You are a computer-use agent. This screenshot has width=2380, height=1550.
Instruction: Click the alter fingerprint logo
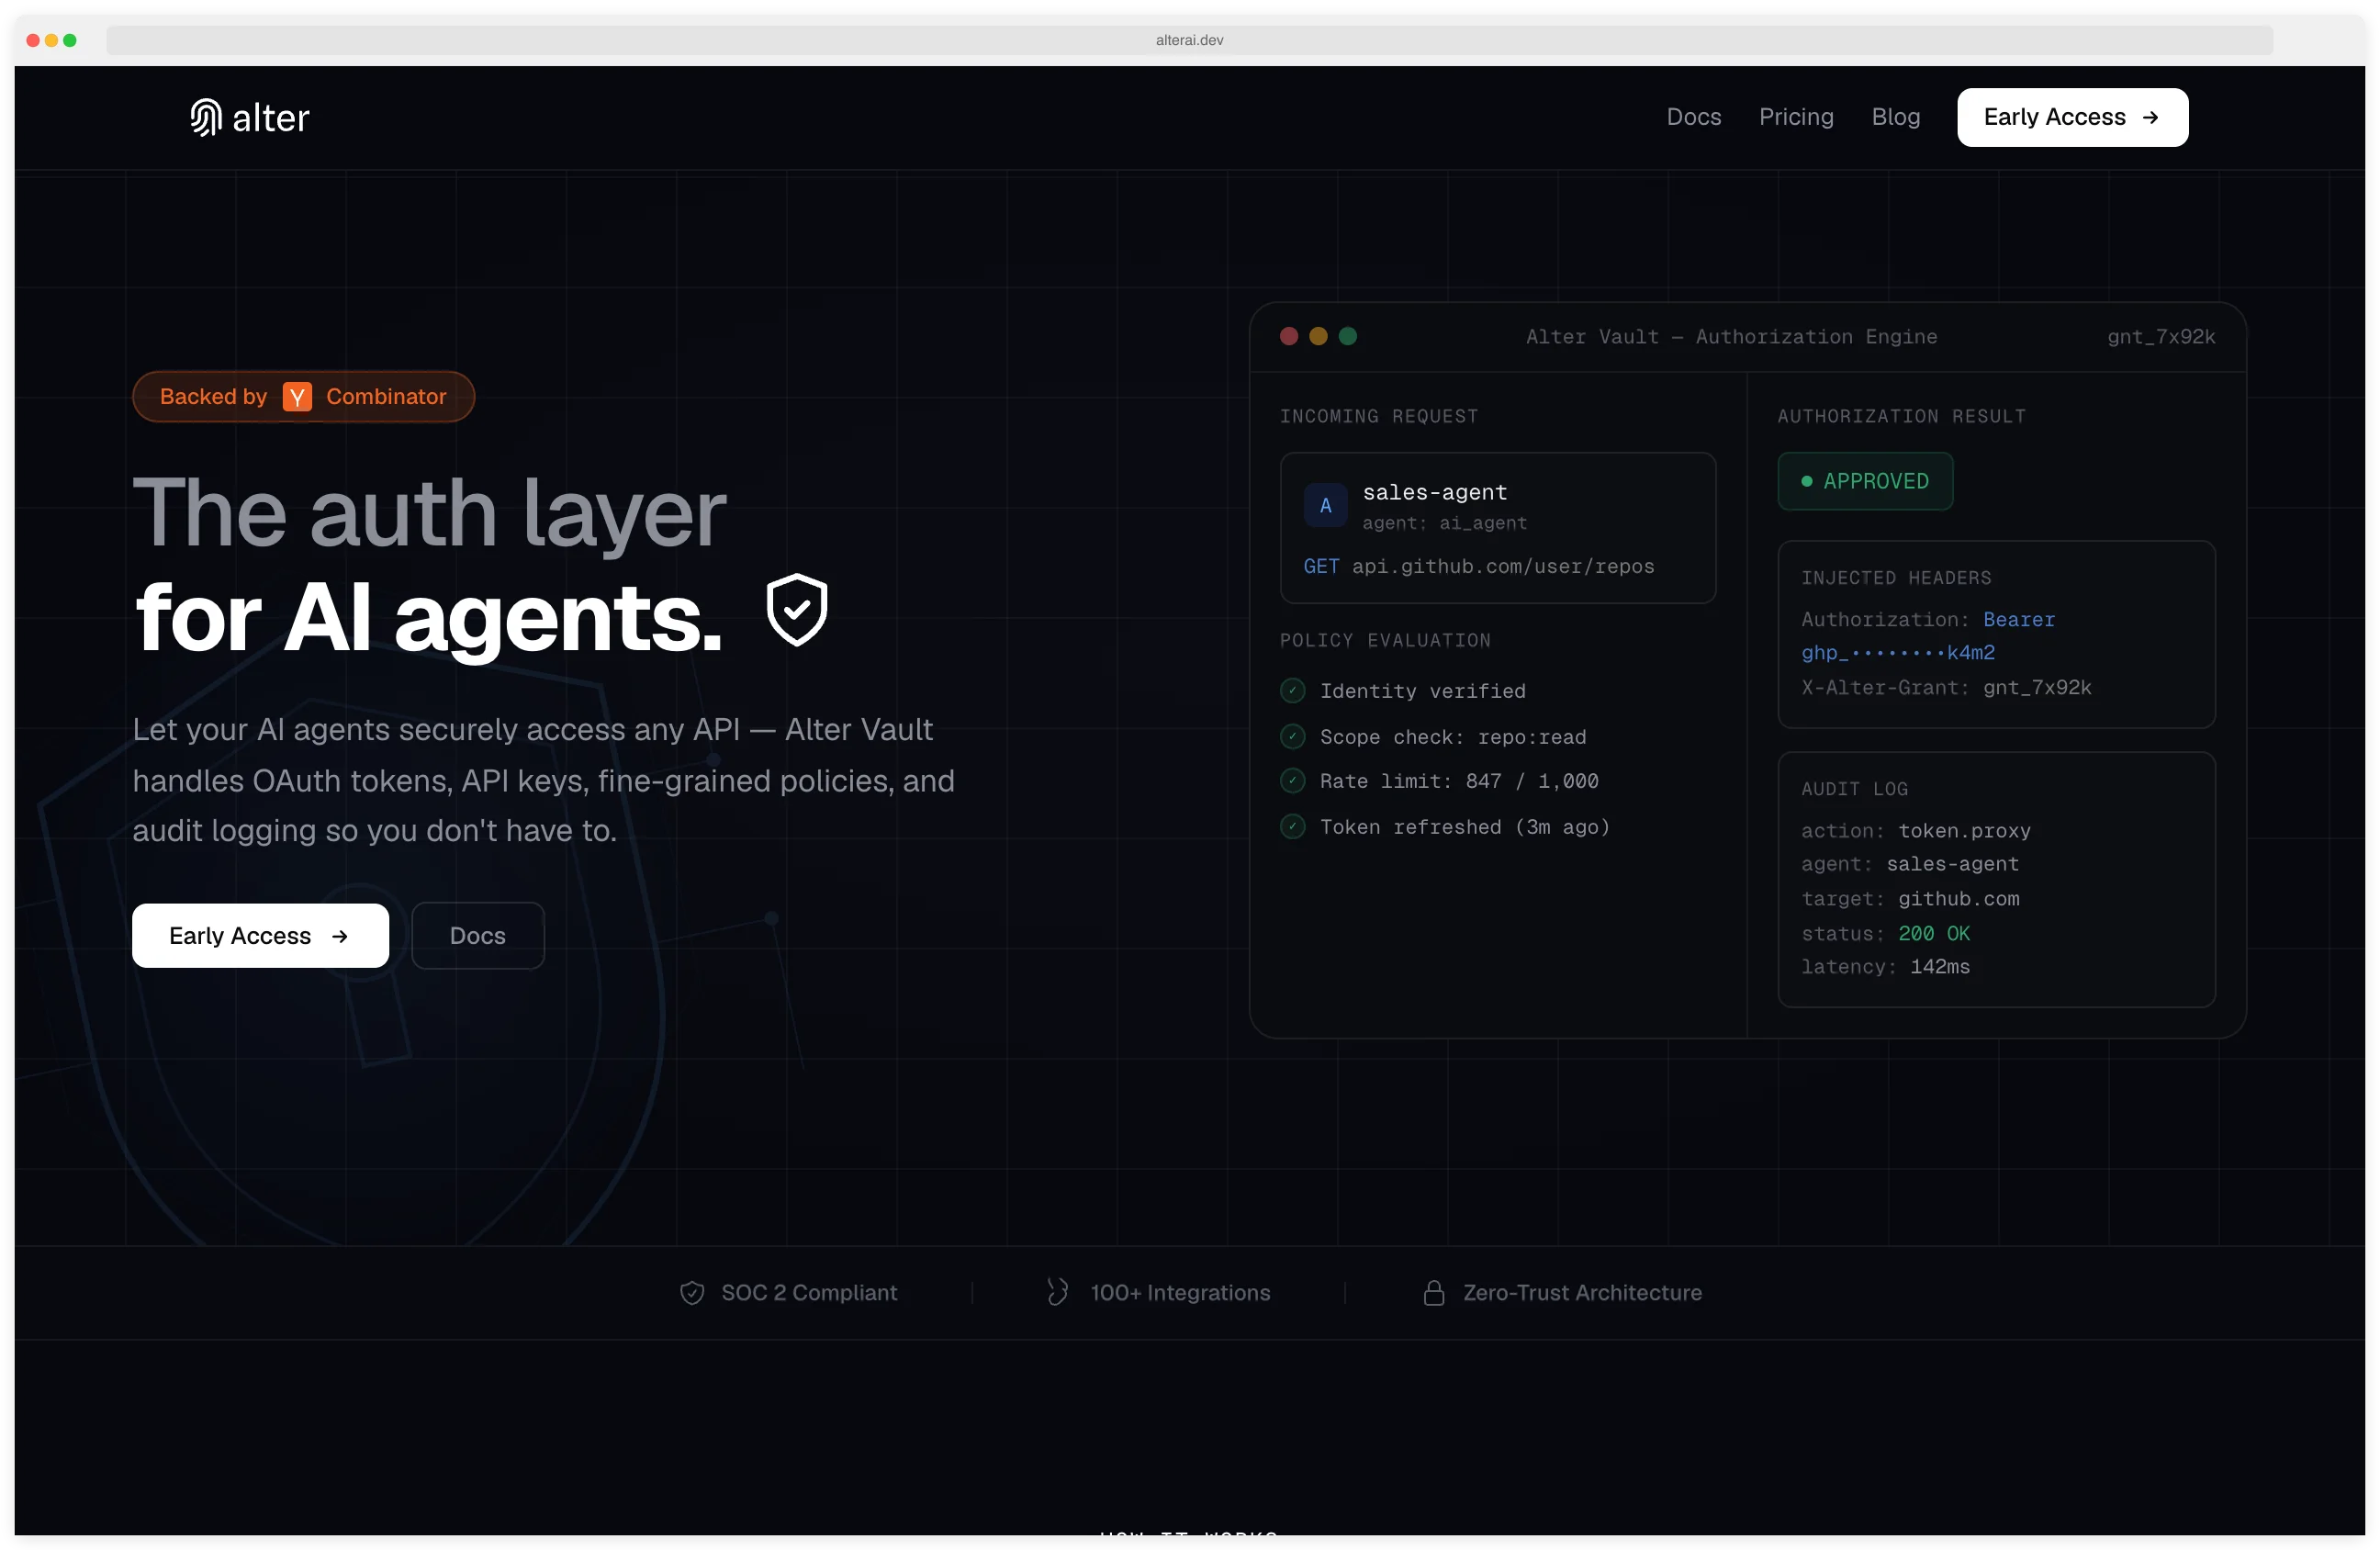click(x=206, y=117)
